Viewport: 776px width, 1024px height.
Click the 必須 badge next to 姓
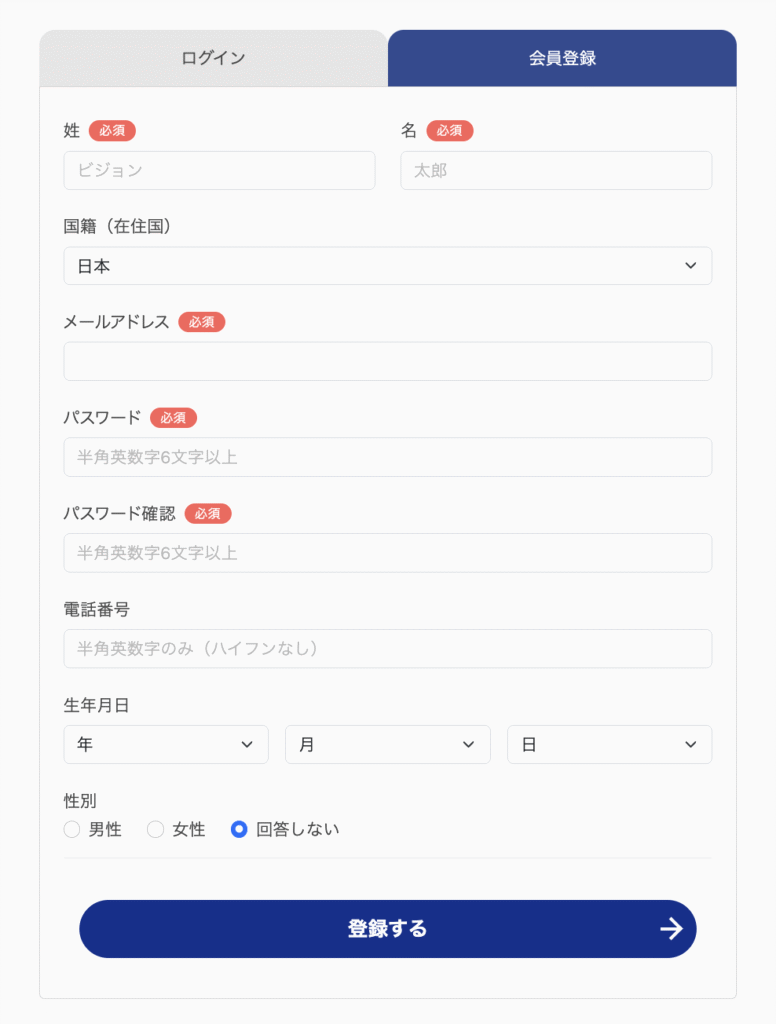click(x=112, y=131)
